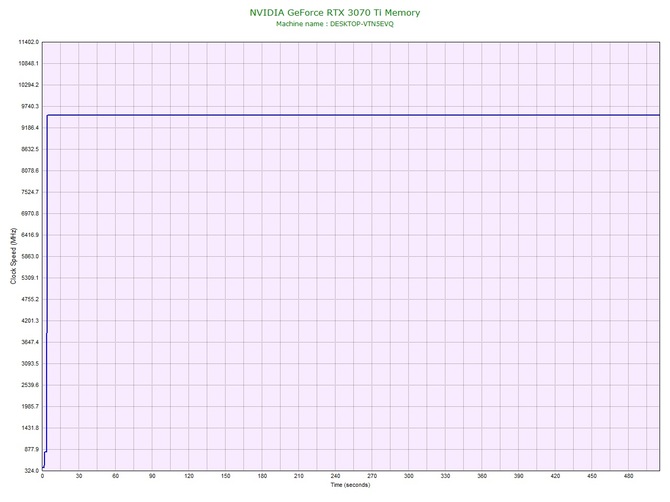
Task: Click the blue memory clock plateau line
Action: tap(353, 115)
